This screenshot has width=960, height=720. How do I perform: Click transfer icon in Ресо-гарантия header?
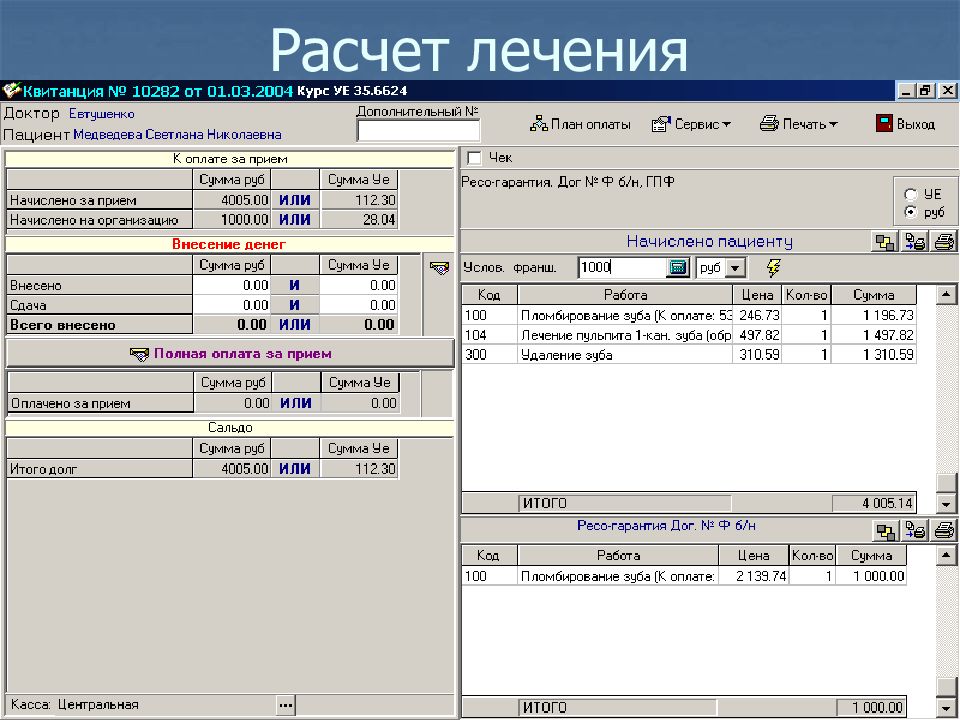click(915, 530)
